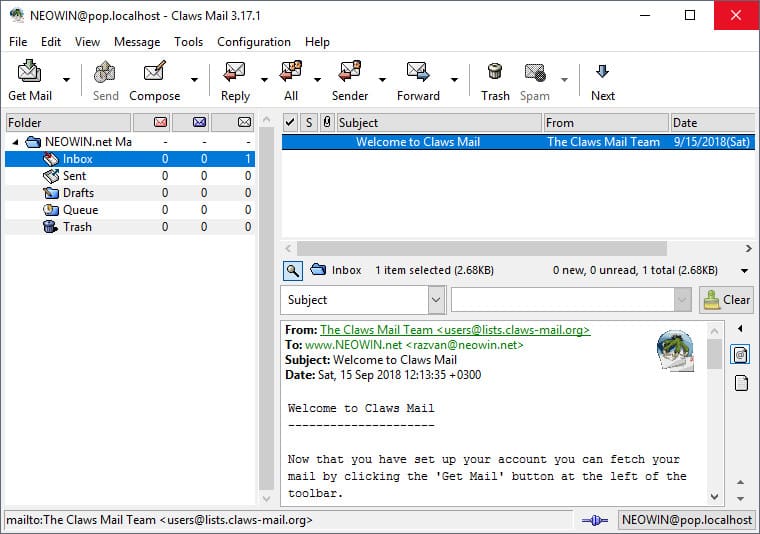Click the message list horizontal scrollbar

482,249
